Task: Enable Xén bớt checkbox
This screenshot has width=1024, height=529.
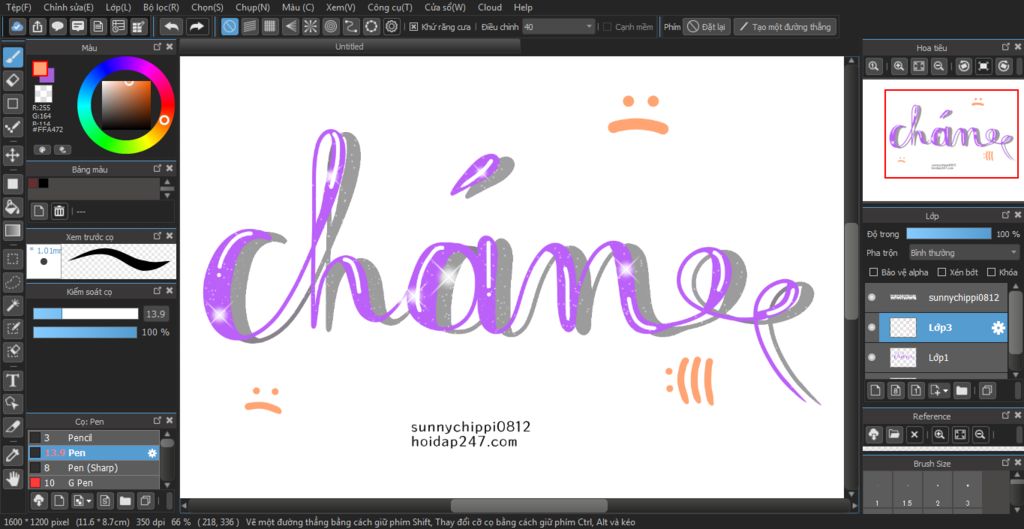Action: click(942, 272)
